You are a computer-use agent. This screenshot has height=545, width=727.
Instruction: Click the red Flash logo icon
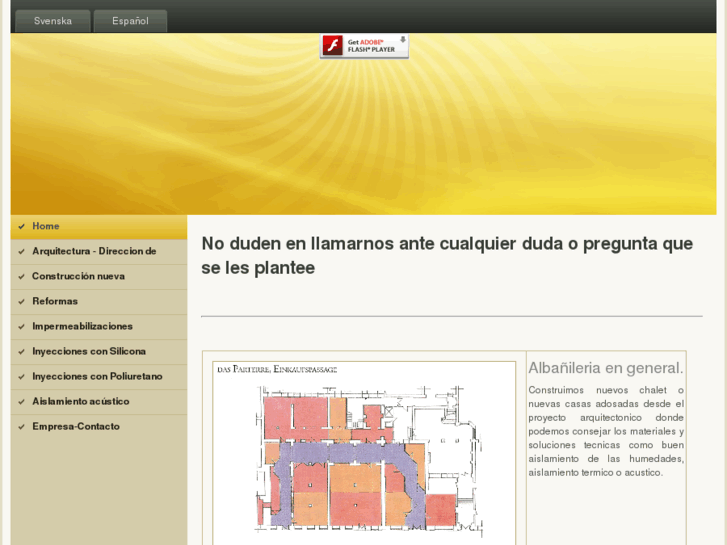click(332, 45)
